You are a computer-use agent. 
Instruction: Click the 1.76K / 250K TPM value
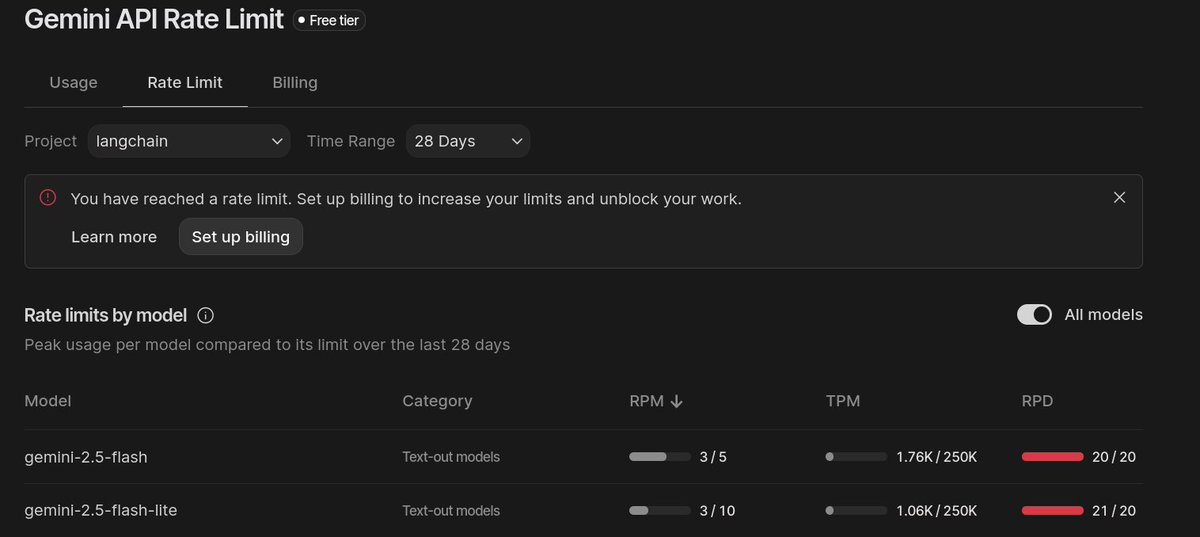[936, 457]
